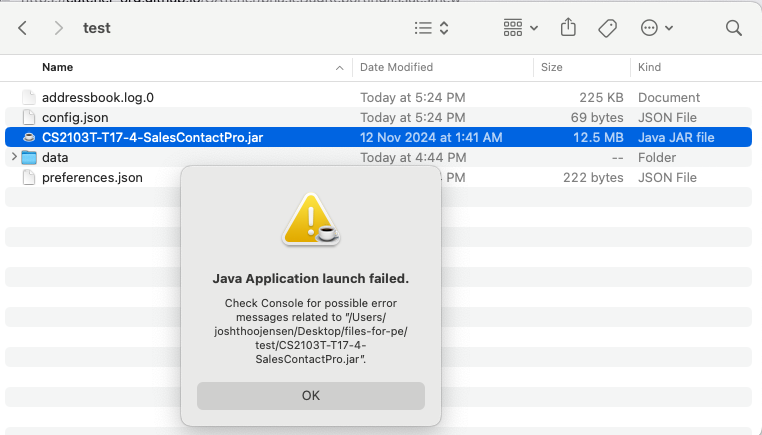This screenshot has width=762, height=435.
Task: Sort by Date Modified column
Action: coord(396,67)
